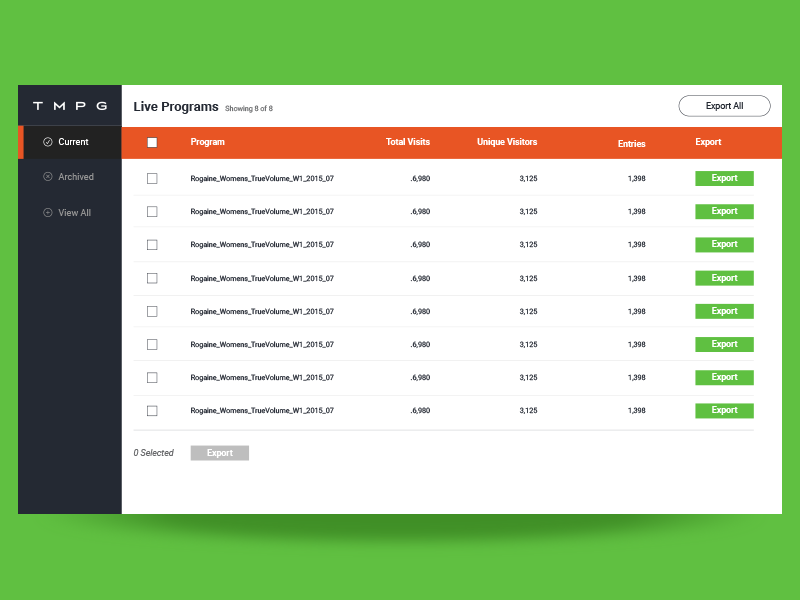The width and height of the screenshot is (800, 600).
Task: Click the Entries column header
Action: (632, 144)
